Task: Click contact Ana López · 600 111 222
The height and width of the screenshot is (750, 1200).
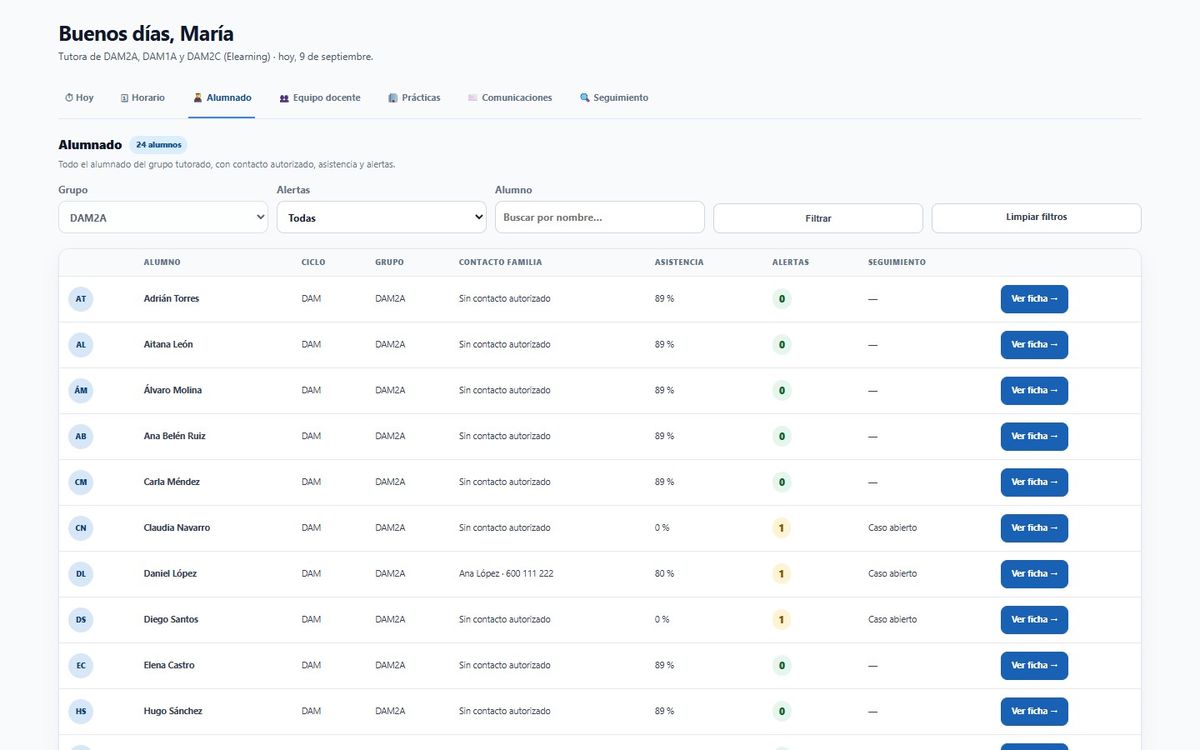Action: click(506, 574)
